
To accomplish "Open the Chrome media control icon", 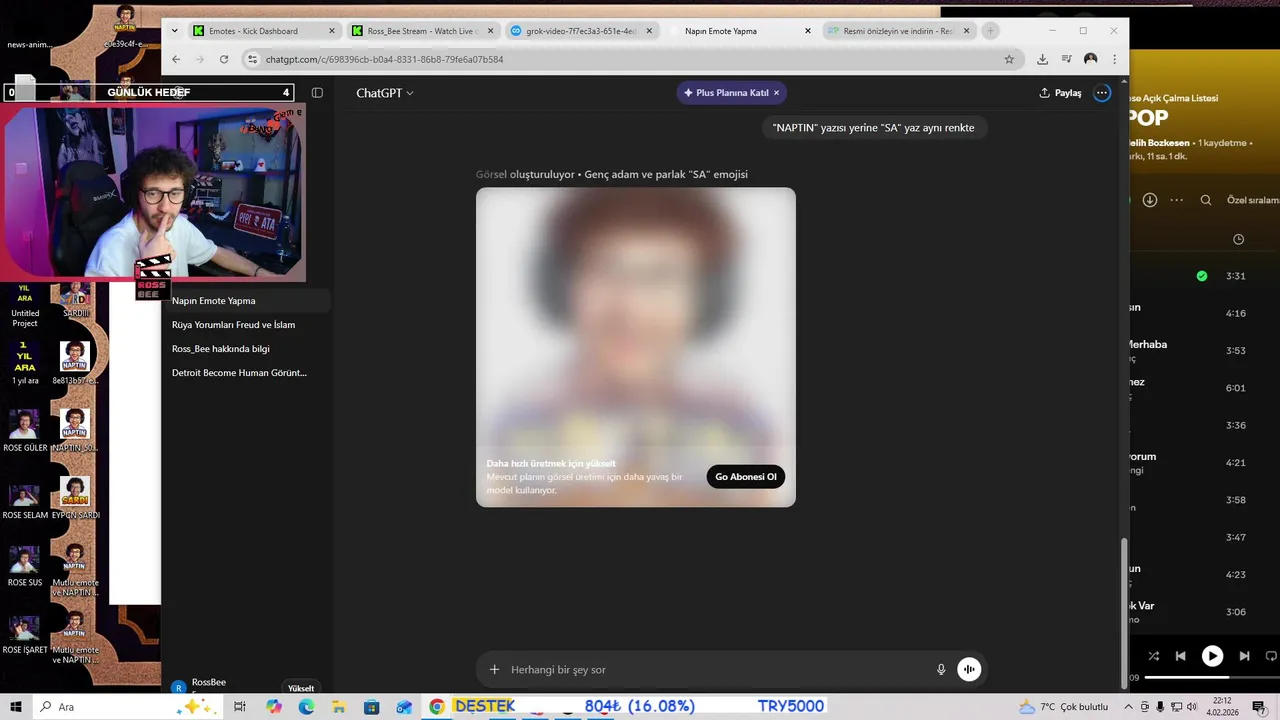I will 1067,59.
